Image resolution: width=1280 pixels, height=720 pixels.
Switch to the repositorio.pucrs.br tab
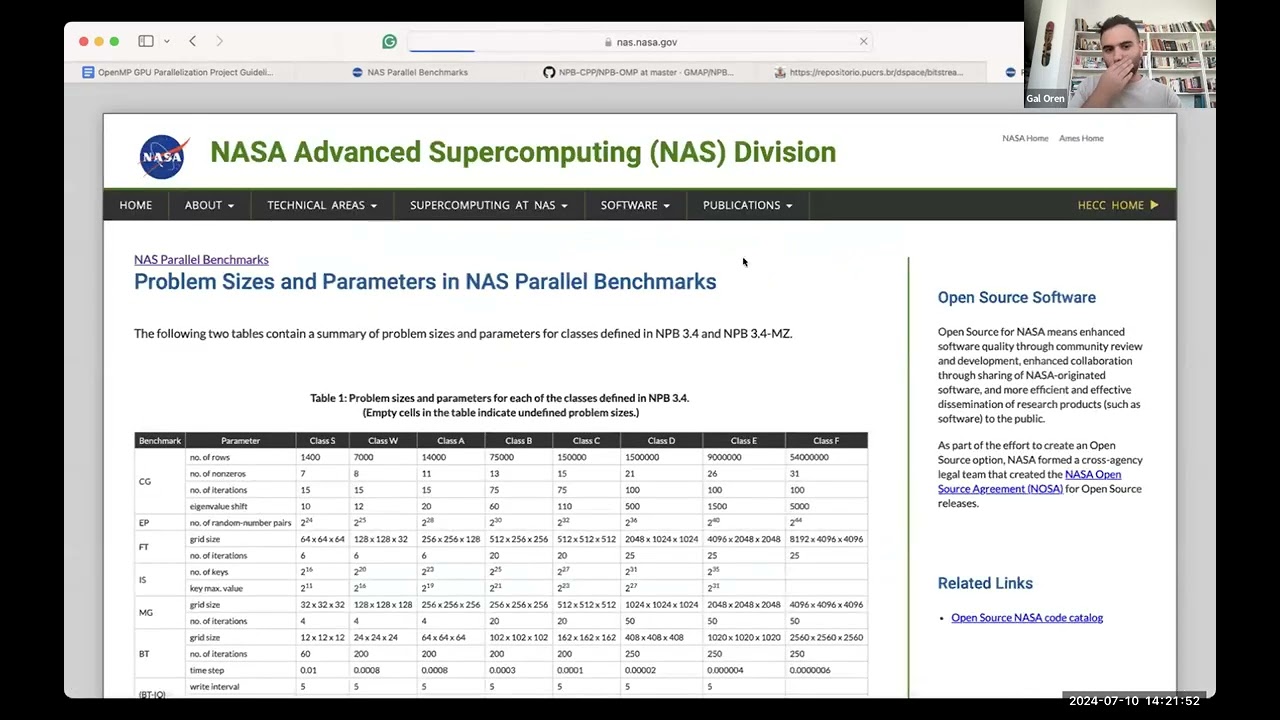[x=868, y=72]
